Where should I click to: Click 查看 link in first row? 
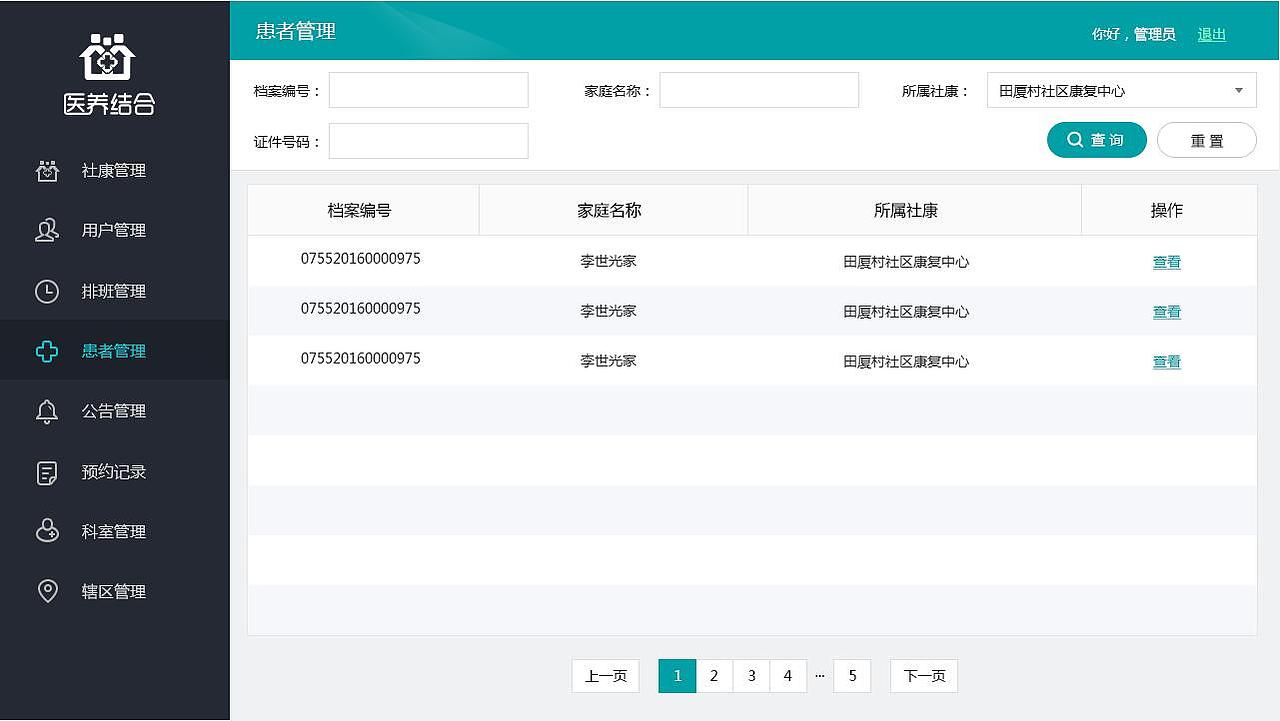[x=1167, y=262]
